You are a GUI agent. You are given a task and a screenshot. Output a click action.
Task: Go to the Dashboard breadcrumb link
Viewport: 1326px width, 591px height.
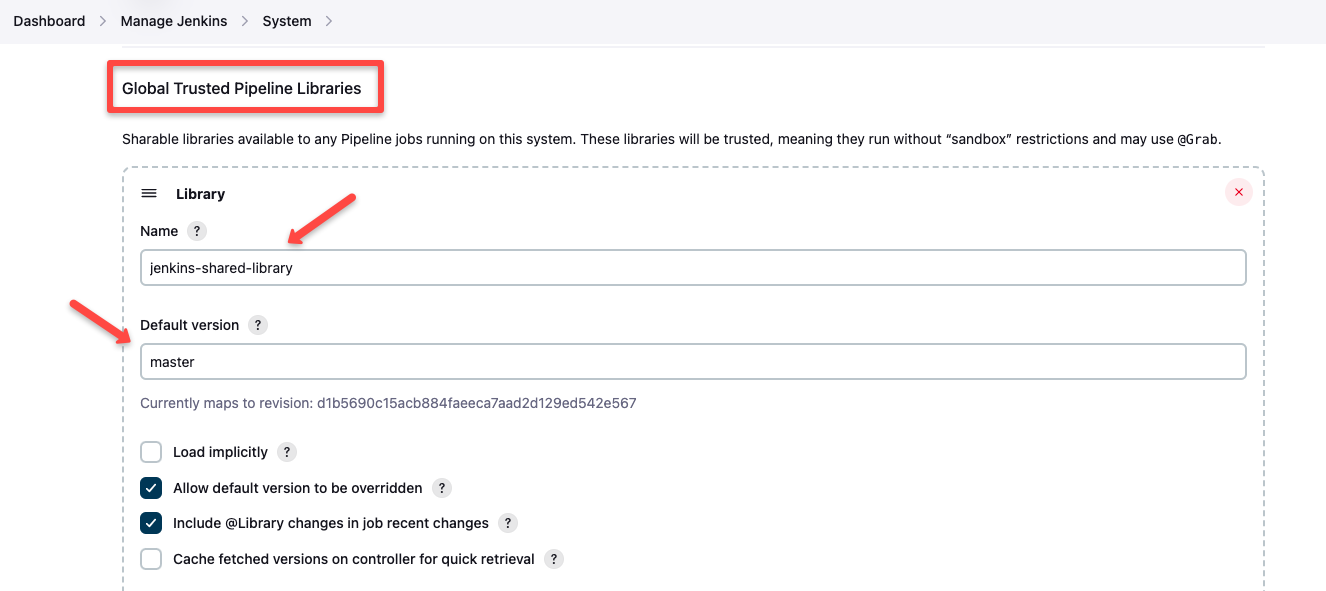[x=48, y=20]
